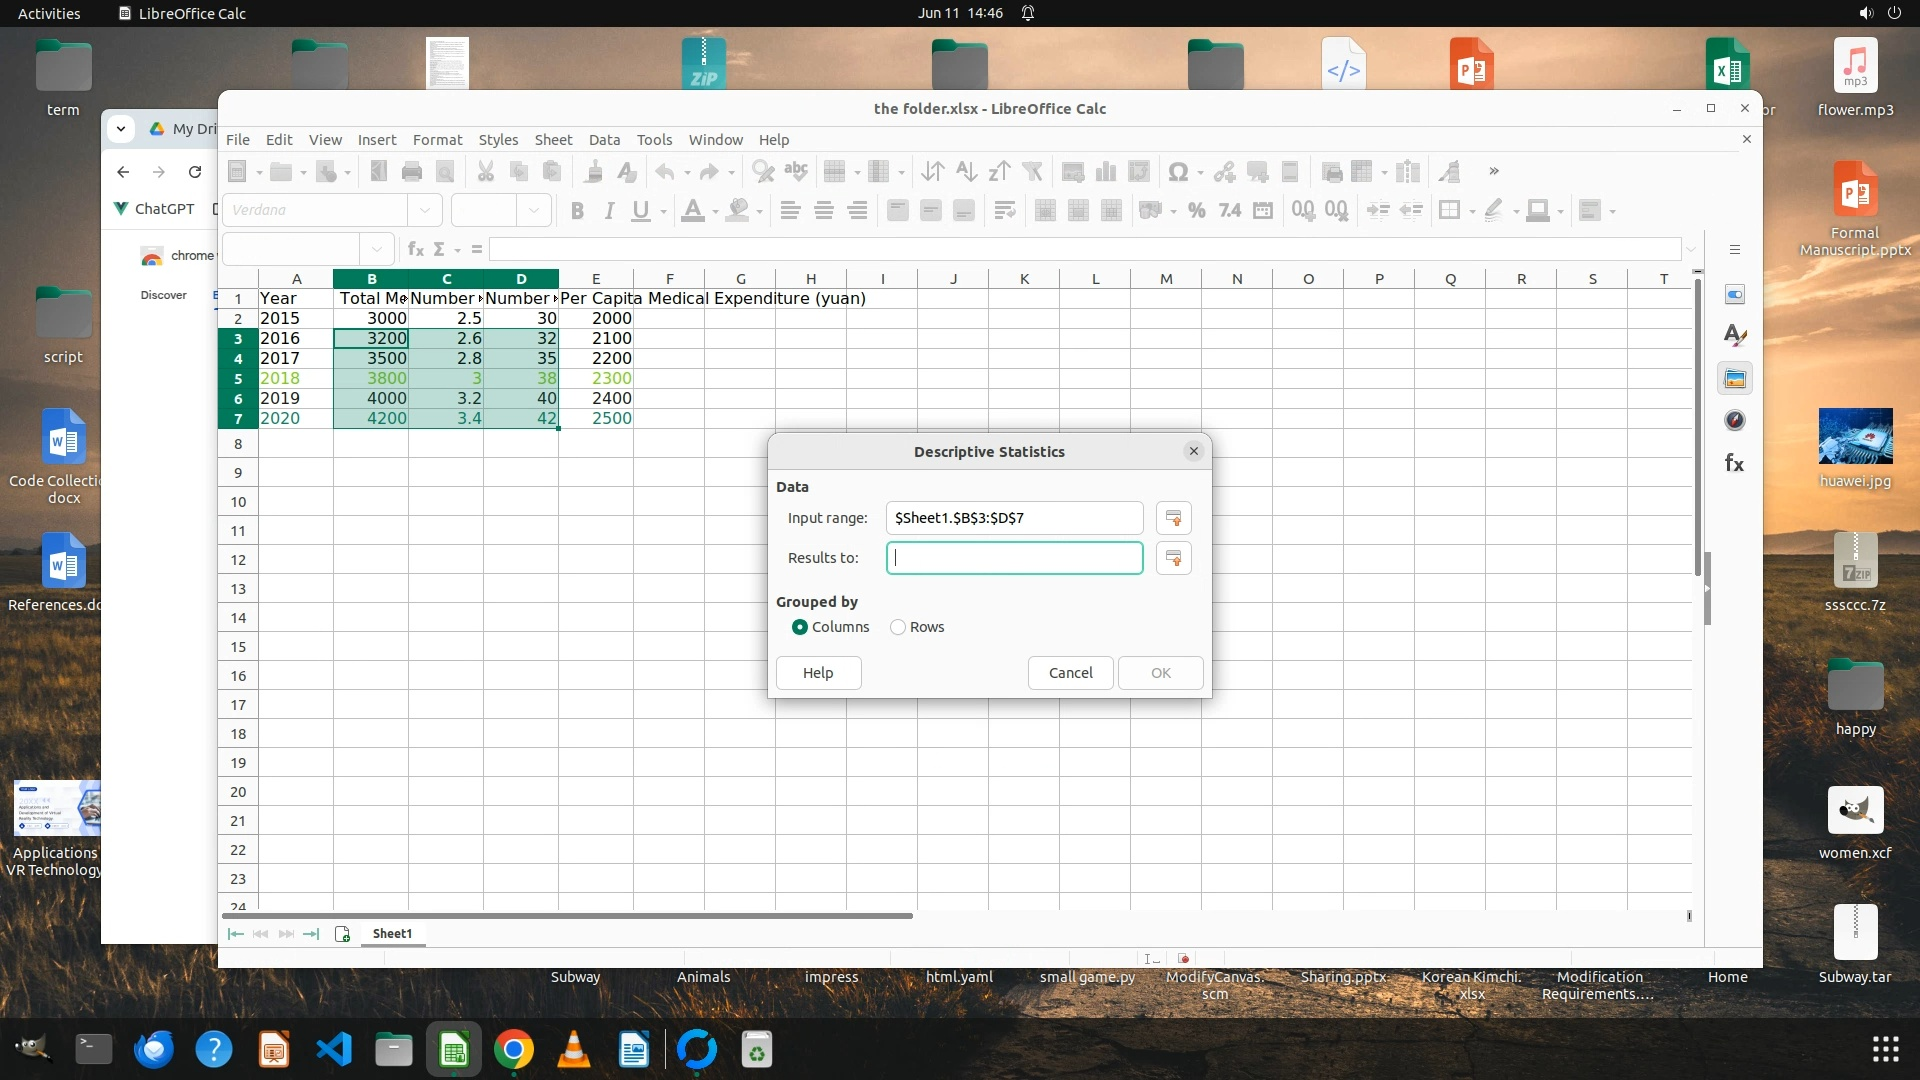Open the Data menu
1920x1080 pixels.
[x=604, y=140]
